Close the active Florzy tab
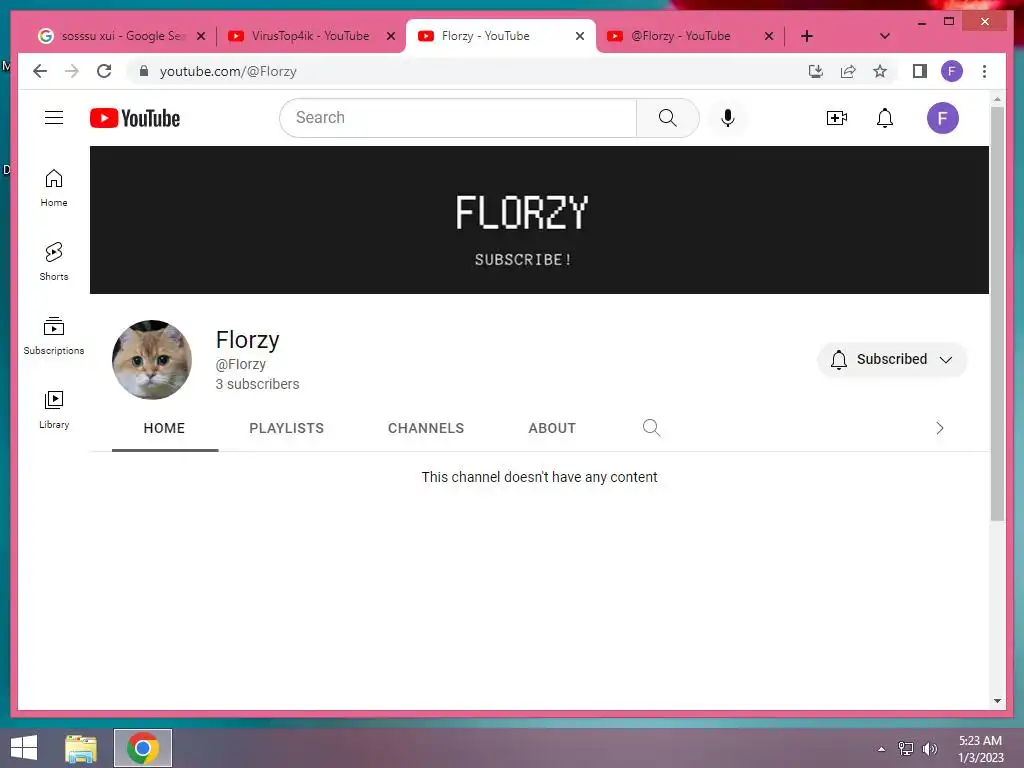The height and width of the screenshot is (768, 1024). pyautogui.click(x=579, y=36)
